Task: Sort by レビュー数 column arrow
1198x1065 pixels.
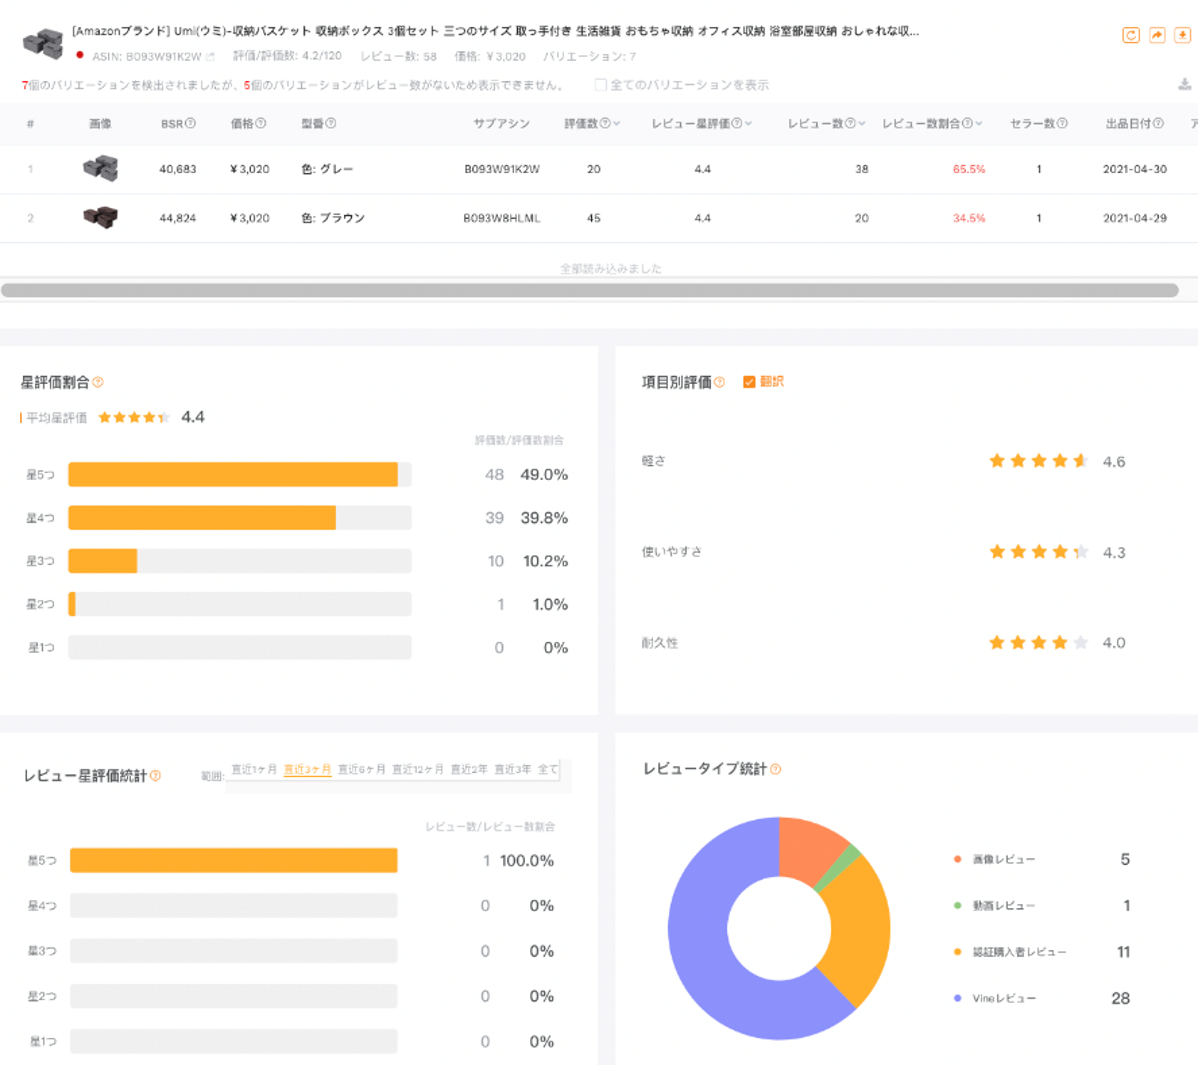Action: coord(862,124)
